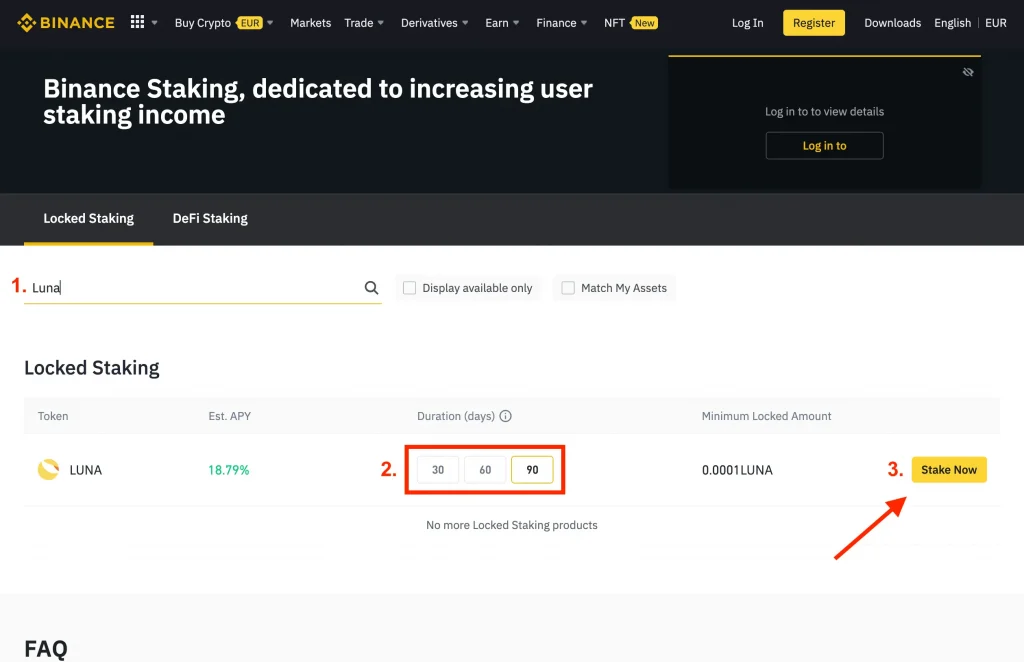Open the Markets menu item
Image resolution: width=1024 pixels, height=662 pixels.
[x=310, y=23]
